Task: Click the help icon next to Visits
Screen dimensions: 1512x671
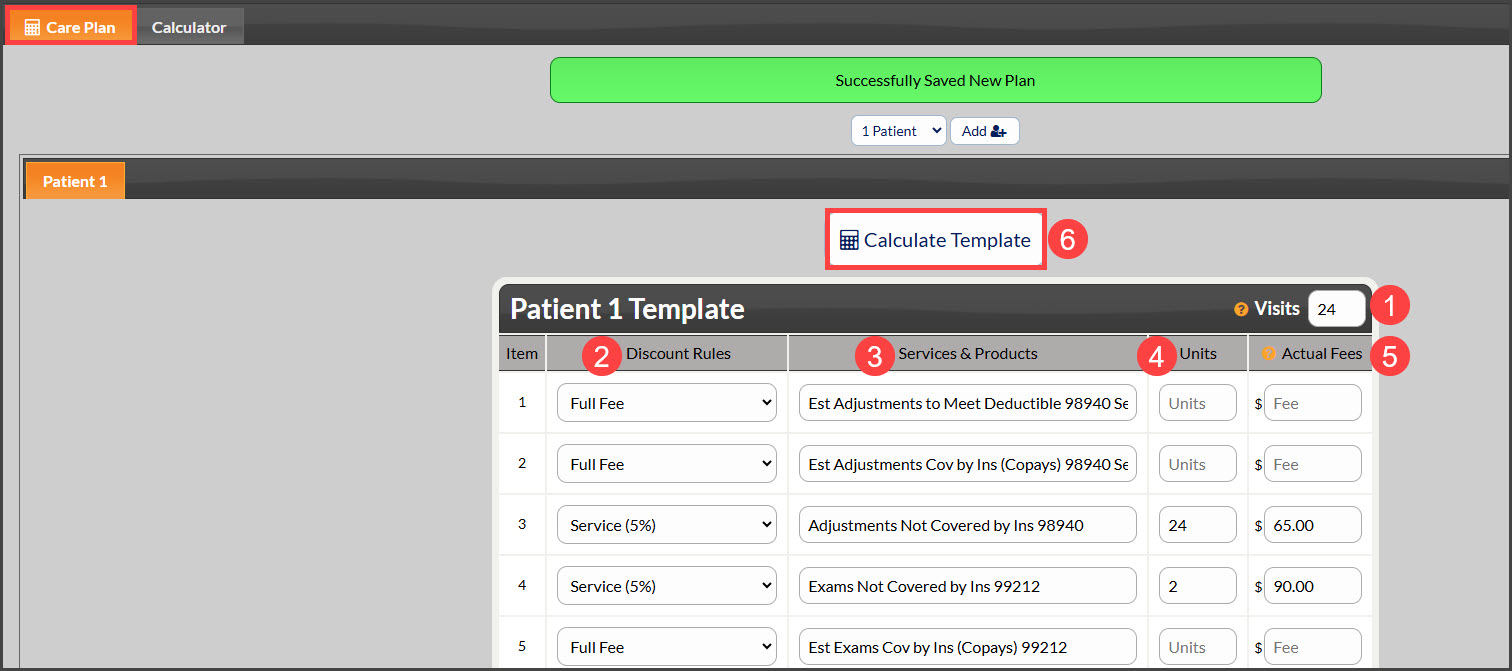Action: click(x=1241, y=309)
